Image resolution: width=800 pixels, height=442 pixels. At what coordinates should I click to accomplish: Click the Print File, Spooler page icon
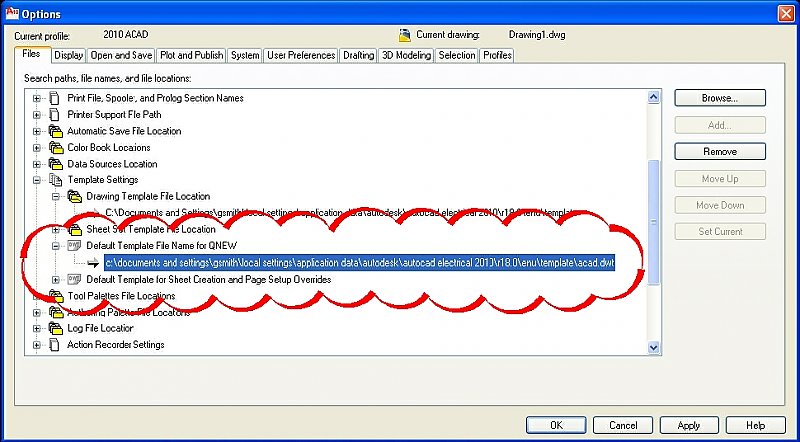54,98
